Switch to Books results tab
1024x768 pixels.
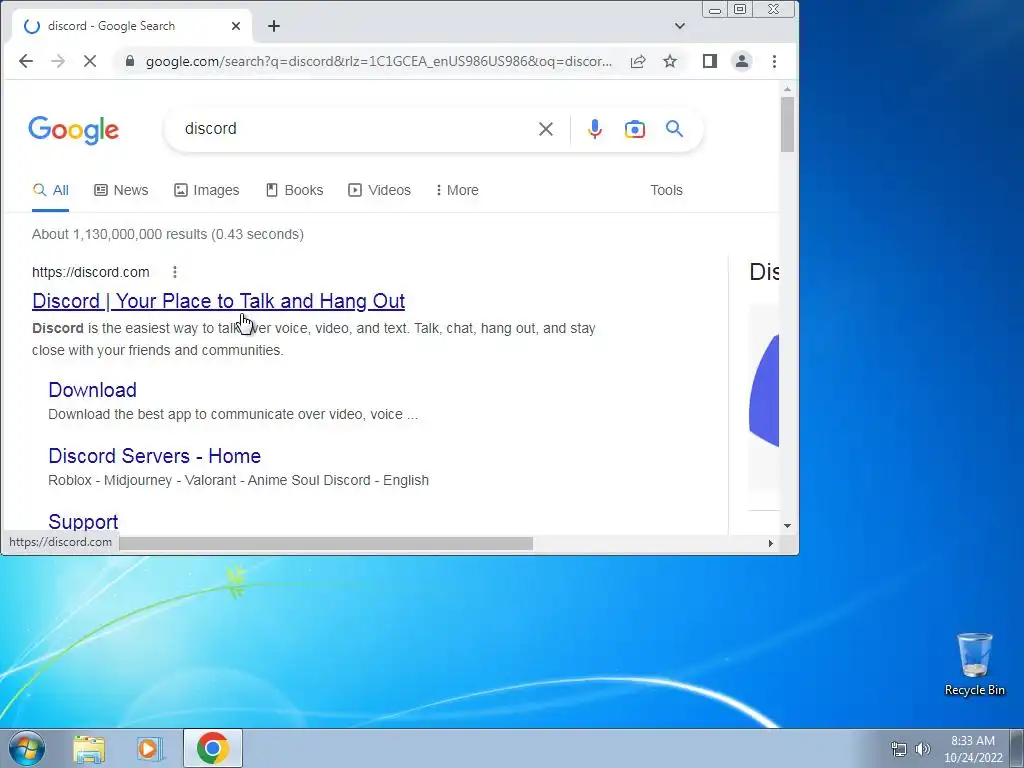295,191
